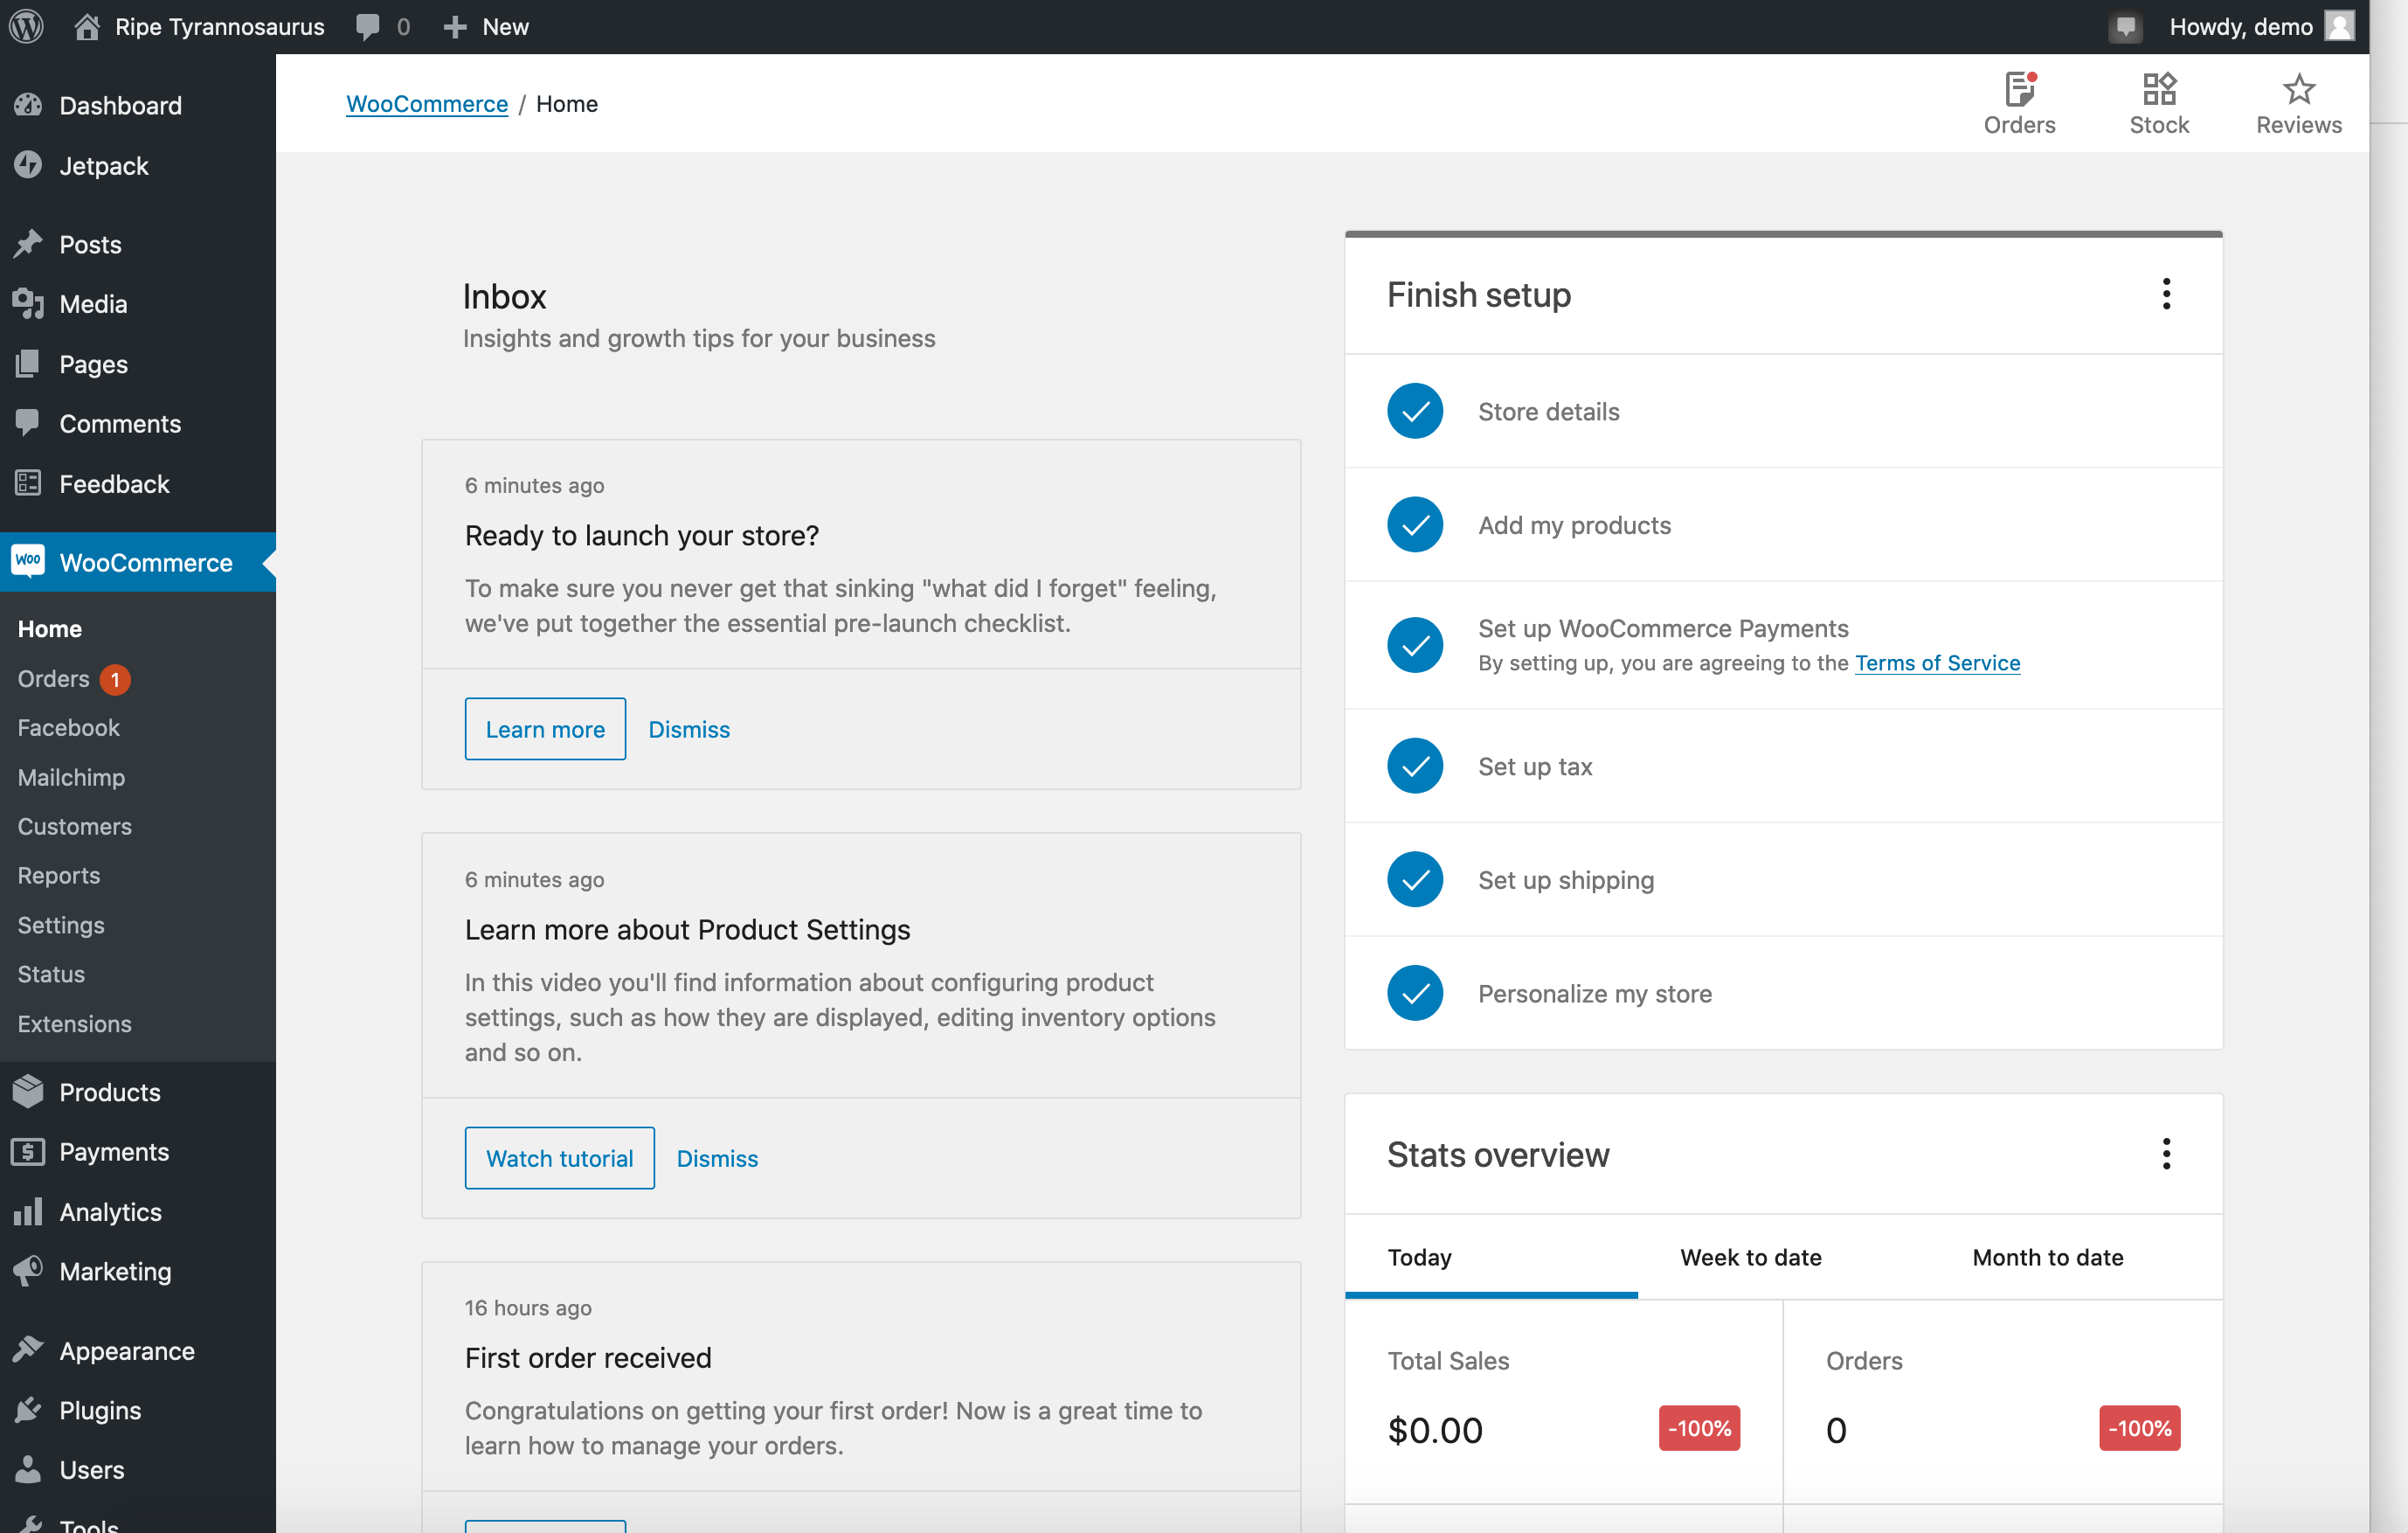Click the Appearance brush icon
This screenshot has width=2408, height=1533.
coord(28,1350)
